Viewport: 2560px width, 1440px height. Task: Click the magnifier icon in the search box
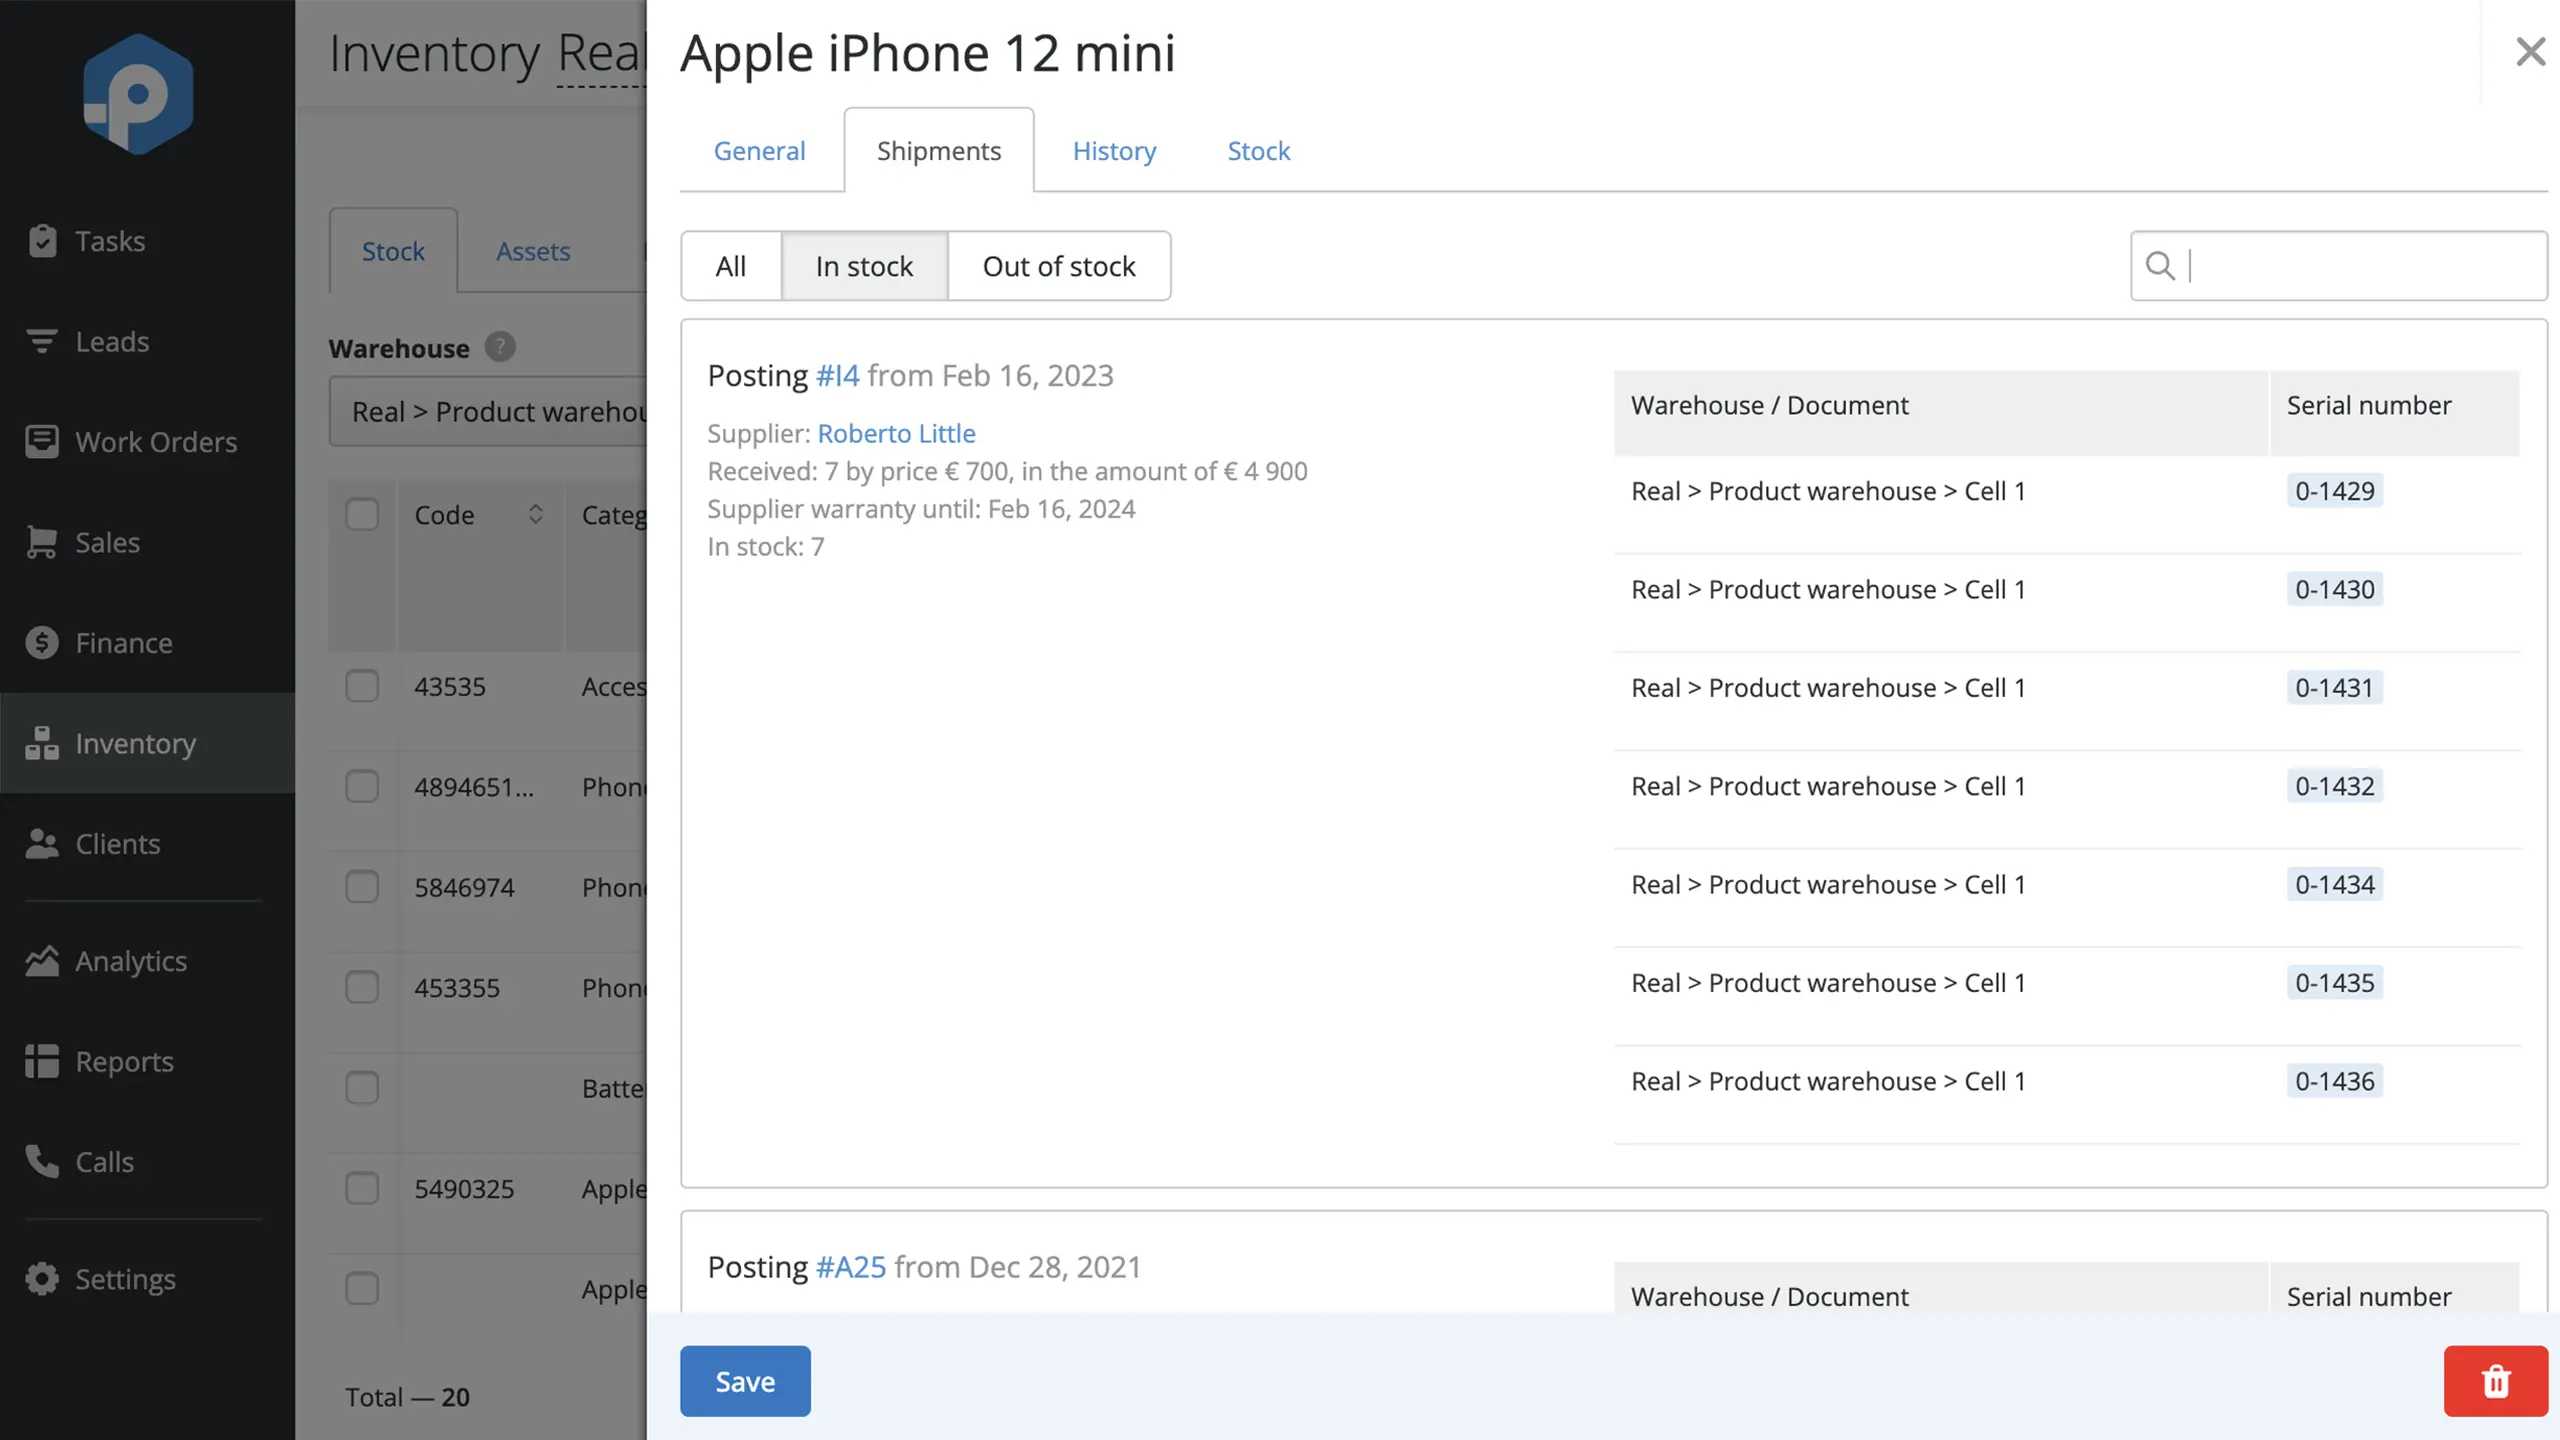pos(2160,266)
